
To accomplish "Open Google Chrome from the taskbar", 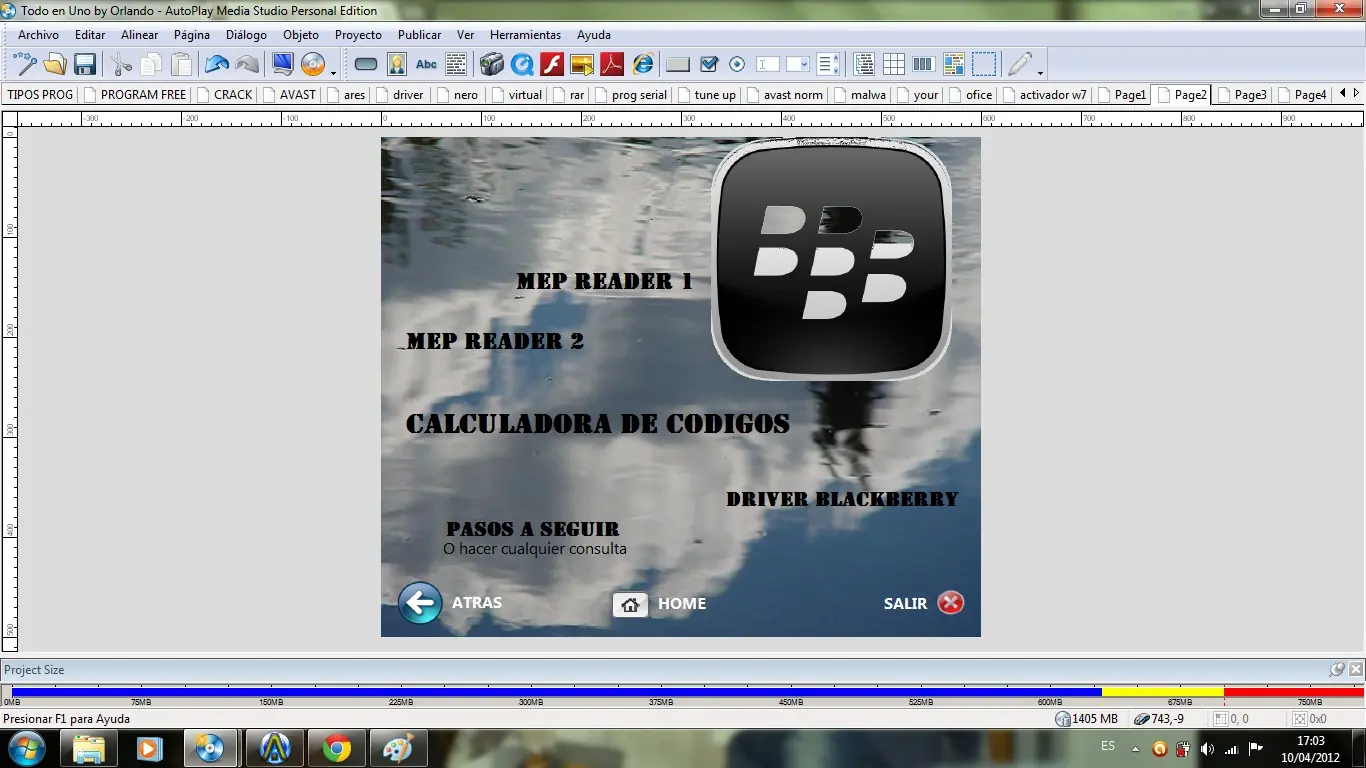I will [x=337, y=748].
